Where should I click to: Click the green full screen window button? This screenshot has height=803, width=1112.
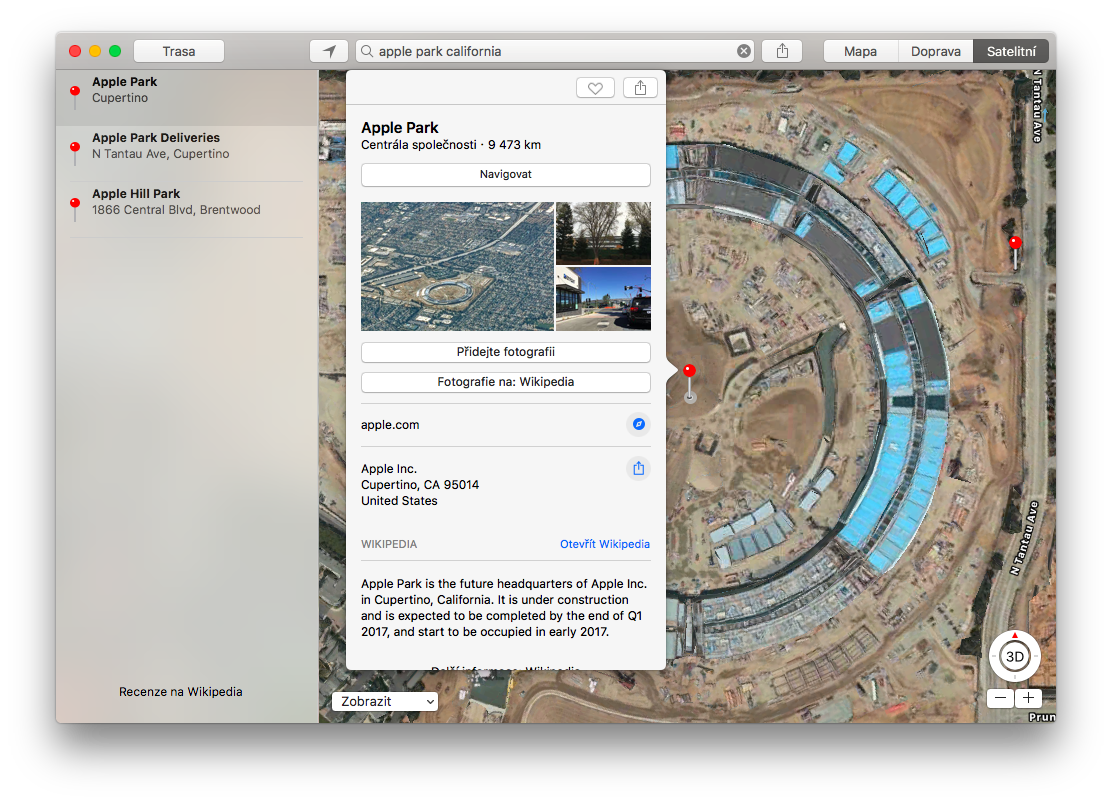click(x=115, y=51)
